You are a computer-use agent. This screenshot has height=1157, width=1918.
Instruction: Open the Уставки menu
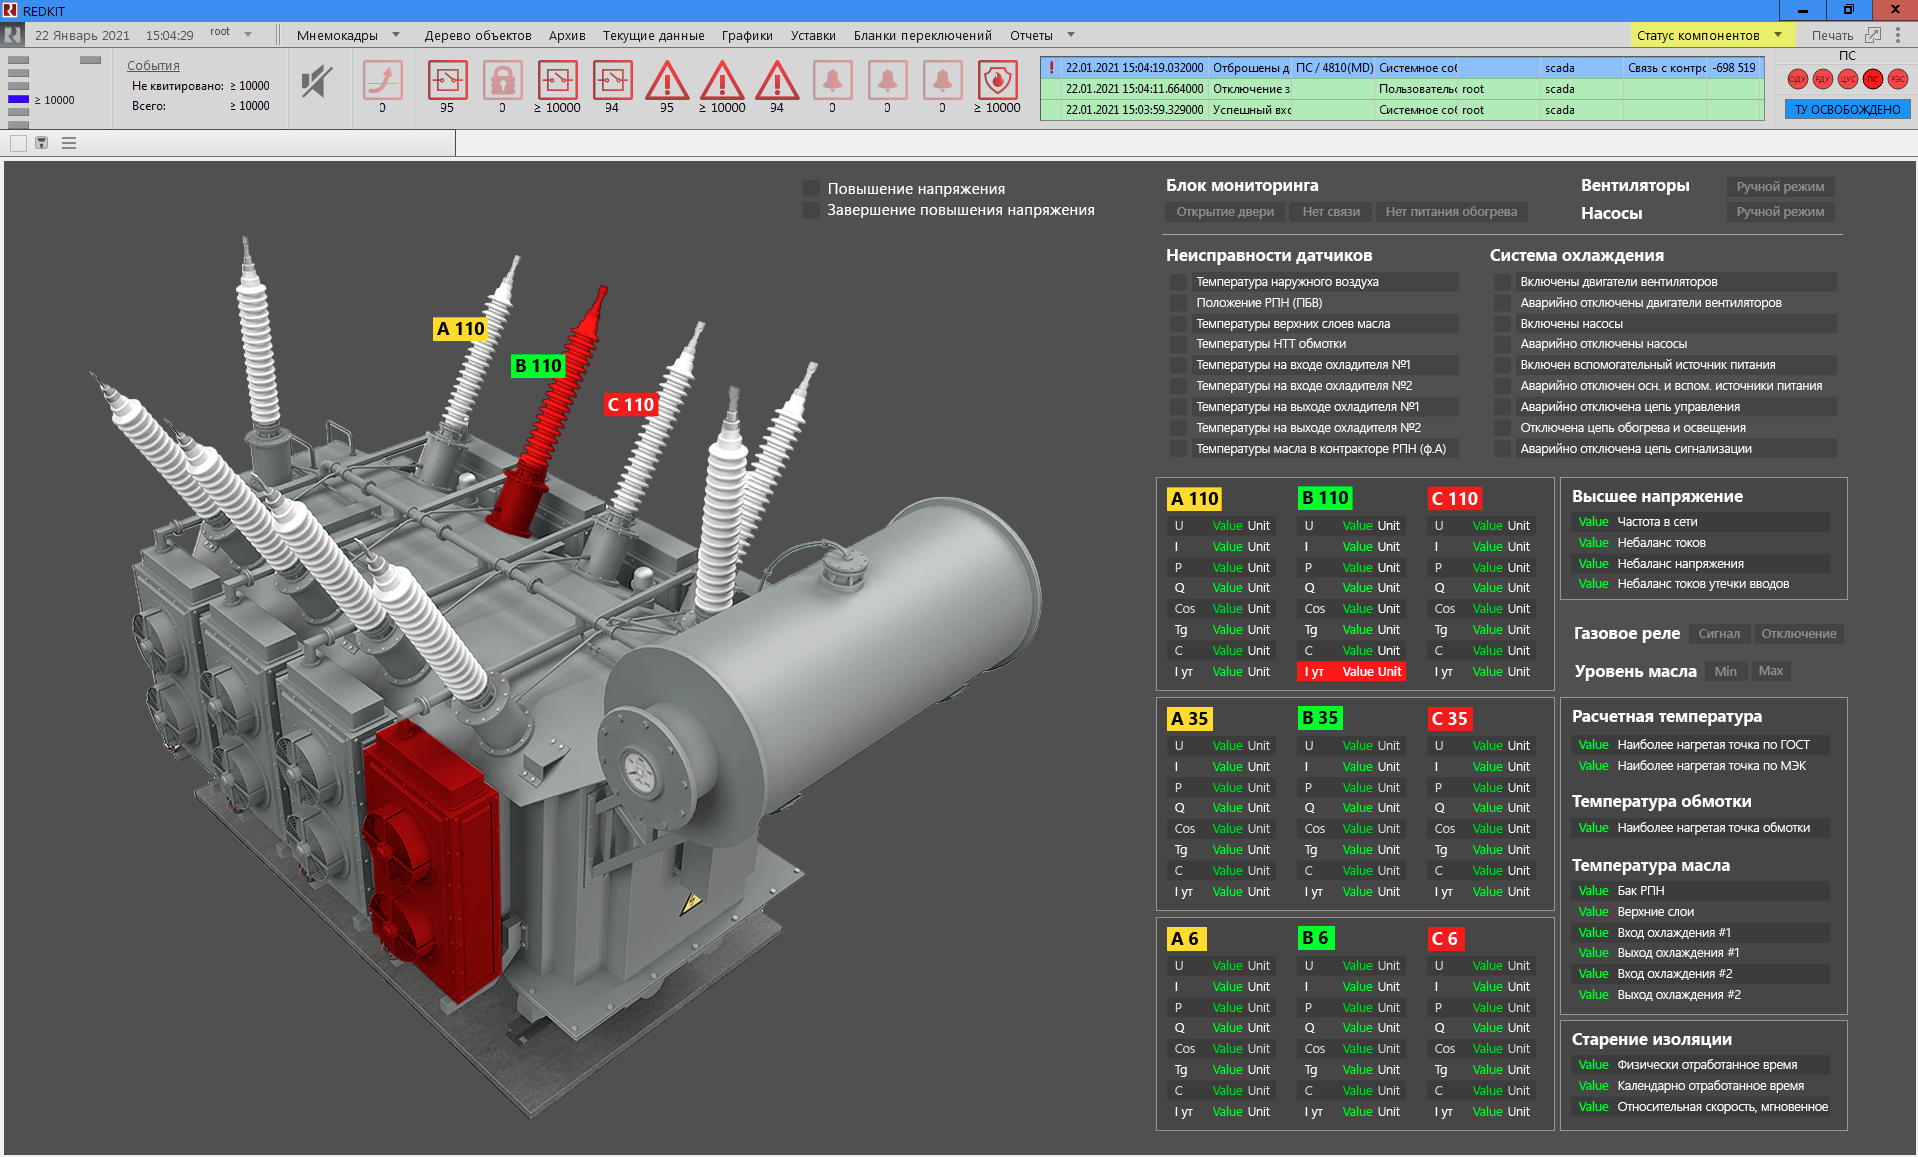pos(813,35)
